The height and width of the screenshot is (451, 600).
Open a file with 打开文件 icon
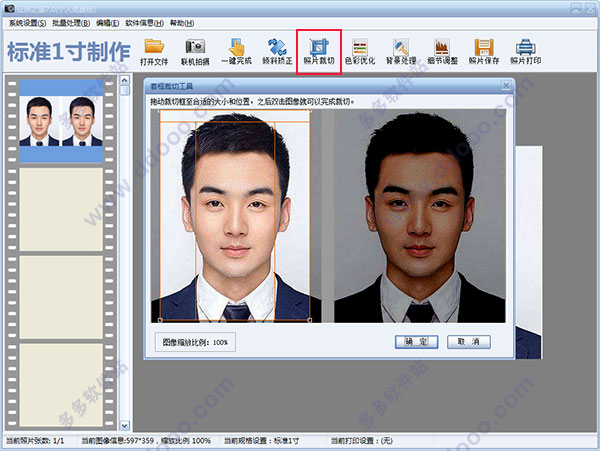point(154,52)
